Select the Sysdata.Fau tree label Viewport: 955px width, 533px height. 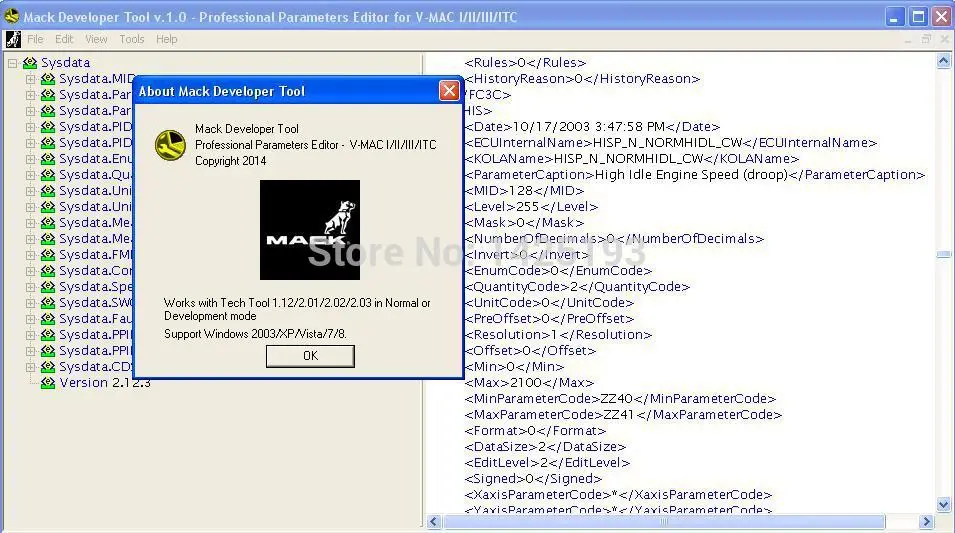coord(96,319)
